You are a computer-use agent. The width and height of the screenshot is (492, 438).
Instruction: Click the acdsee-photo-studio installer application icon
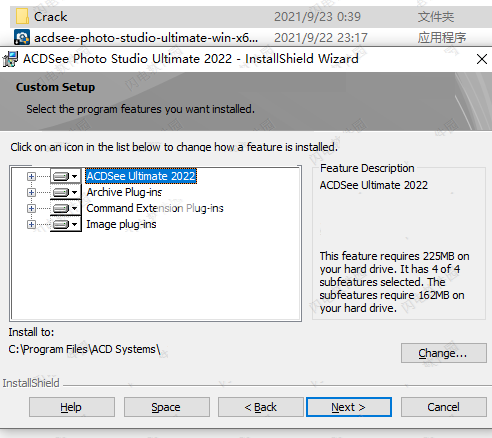(22, 37)
